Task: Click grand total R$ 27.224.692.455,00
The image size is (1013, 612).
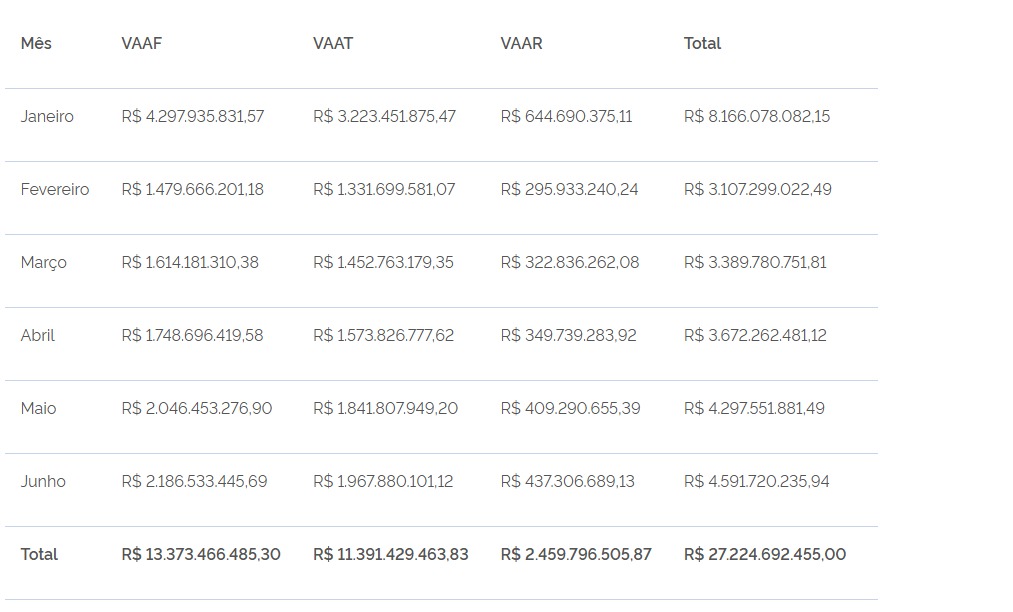Action: 765,554
